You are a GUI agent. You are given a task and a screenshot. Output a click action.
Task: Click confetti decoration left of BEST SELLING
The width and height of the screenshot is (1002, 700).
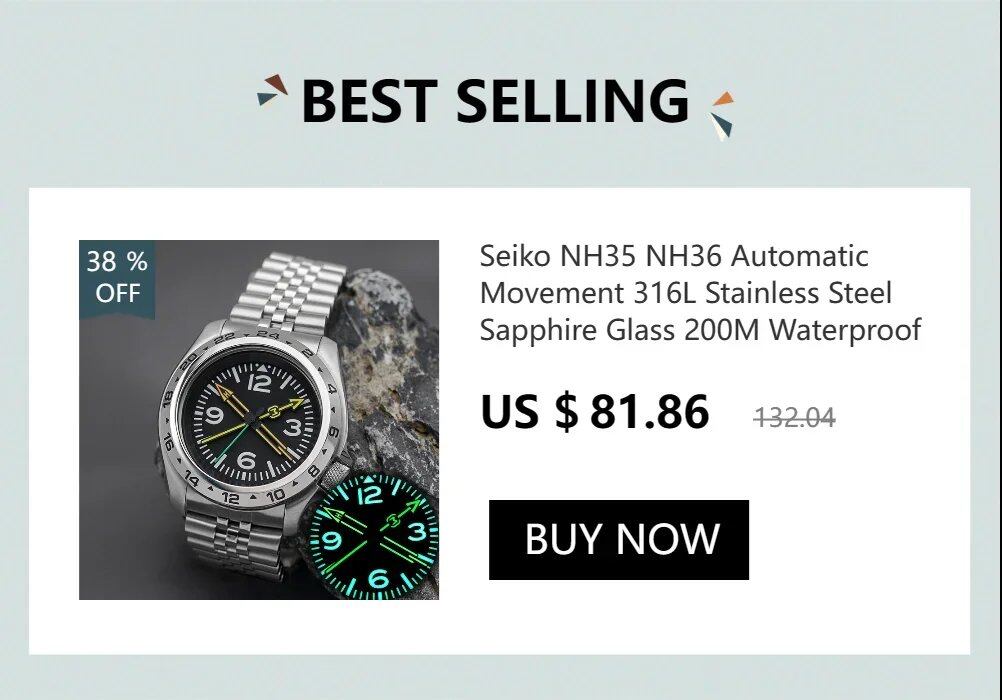[x=272, y=90]
